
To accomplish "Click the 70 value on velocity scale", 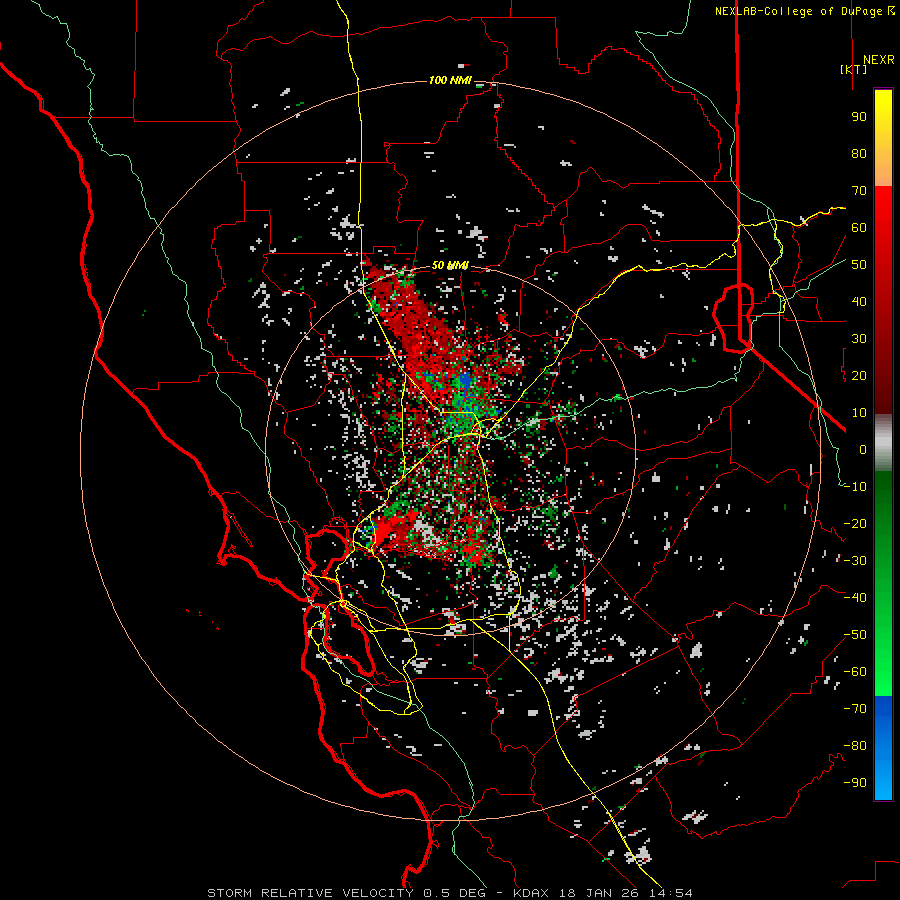I will pos(859,191).
